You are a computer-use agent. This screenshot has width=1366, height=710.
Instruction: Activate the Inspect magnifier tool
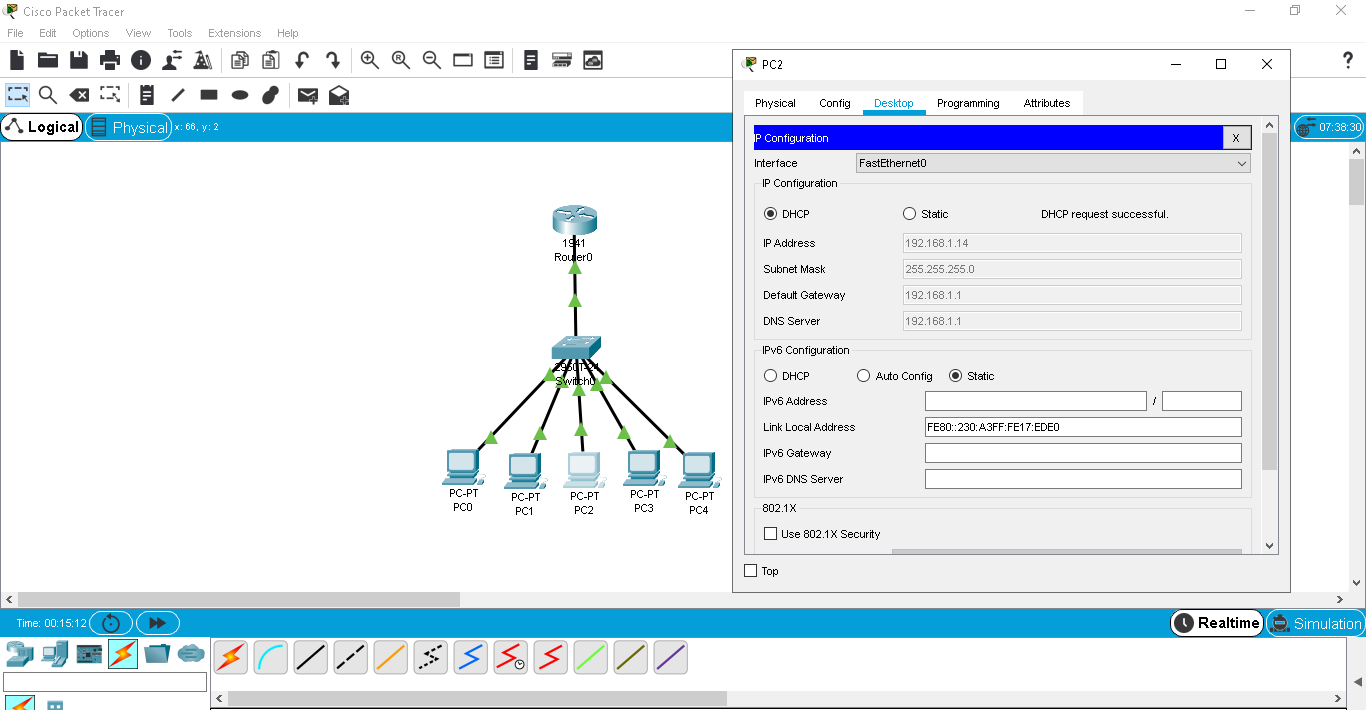click(48, 95)
